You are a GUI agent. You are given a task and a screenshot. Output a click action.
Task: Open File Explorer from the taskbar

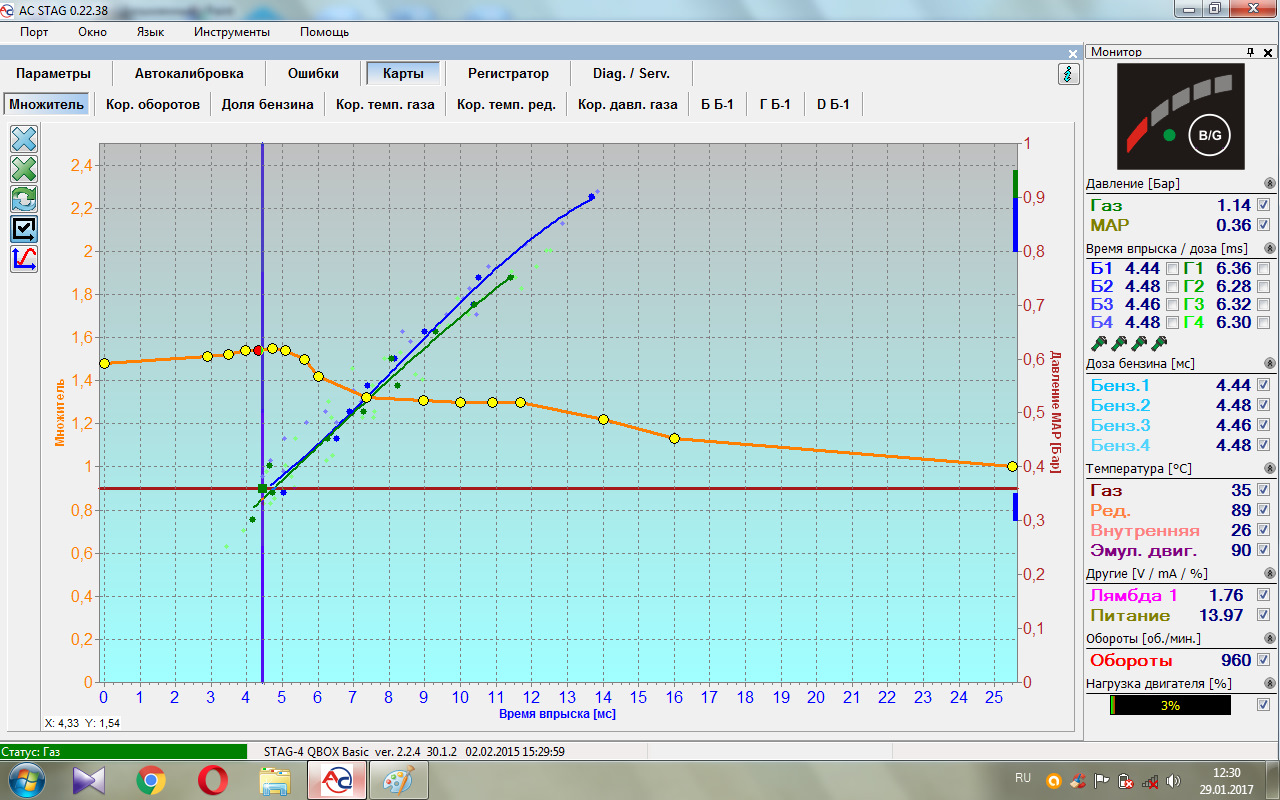(x=274, y=779)
